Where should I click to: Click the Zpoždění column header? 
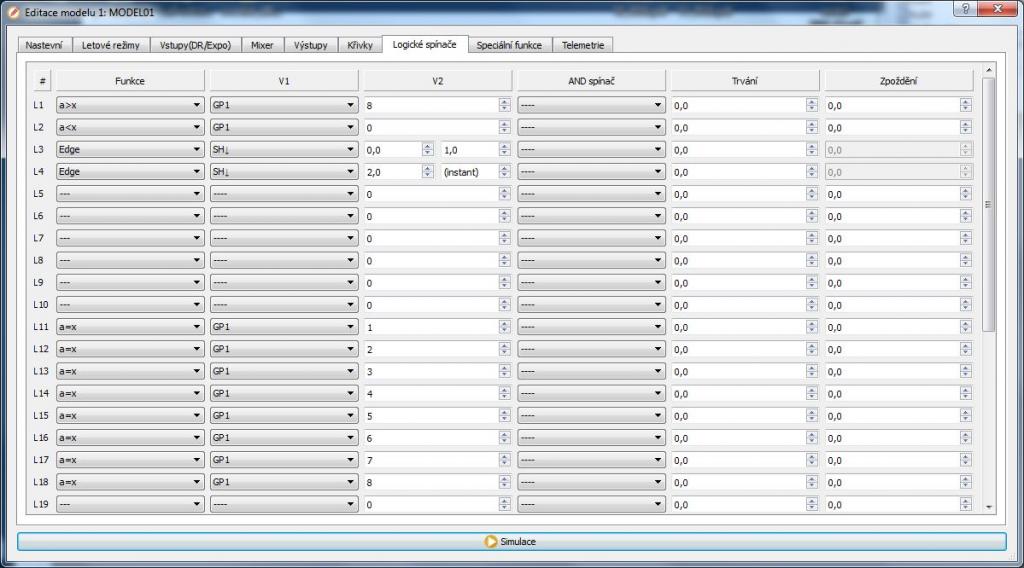tap(898, 81)
